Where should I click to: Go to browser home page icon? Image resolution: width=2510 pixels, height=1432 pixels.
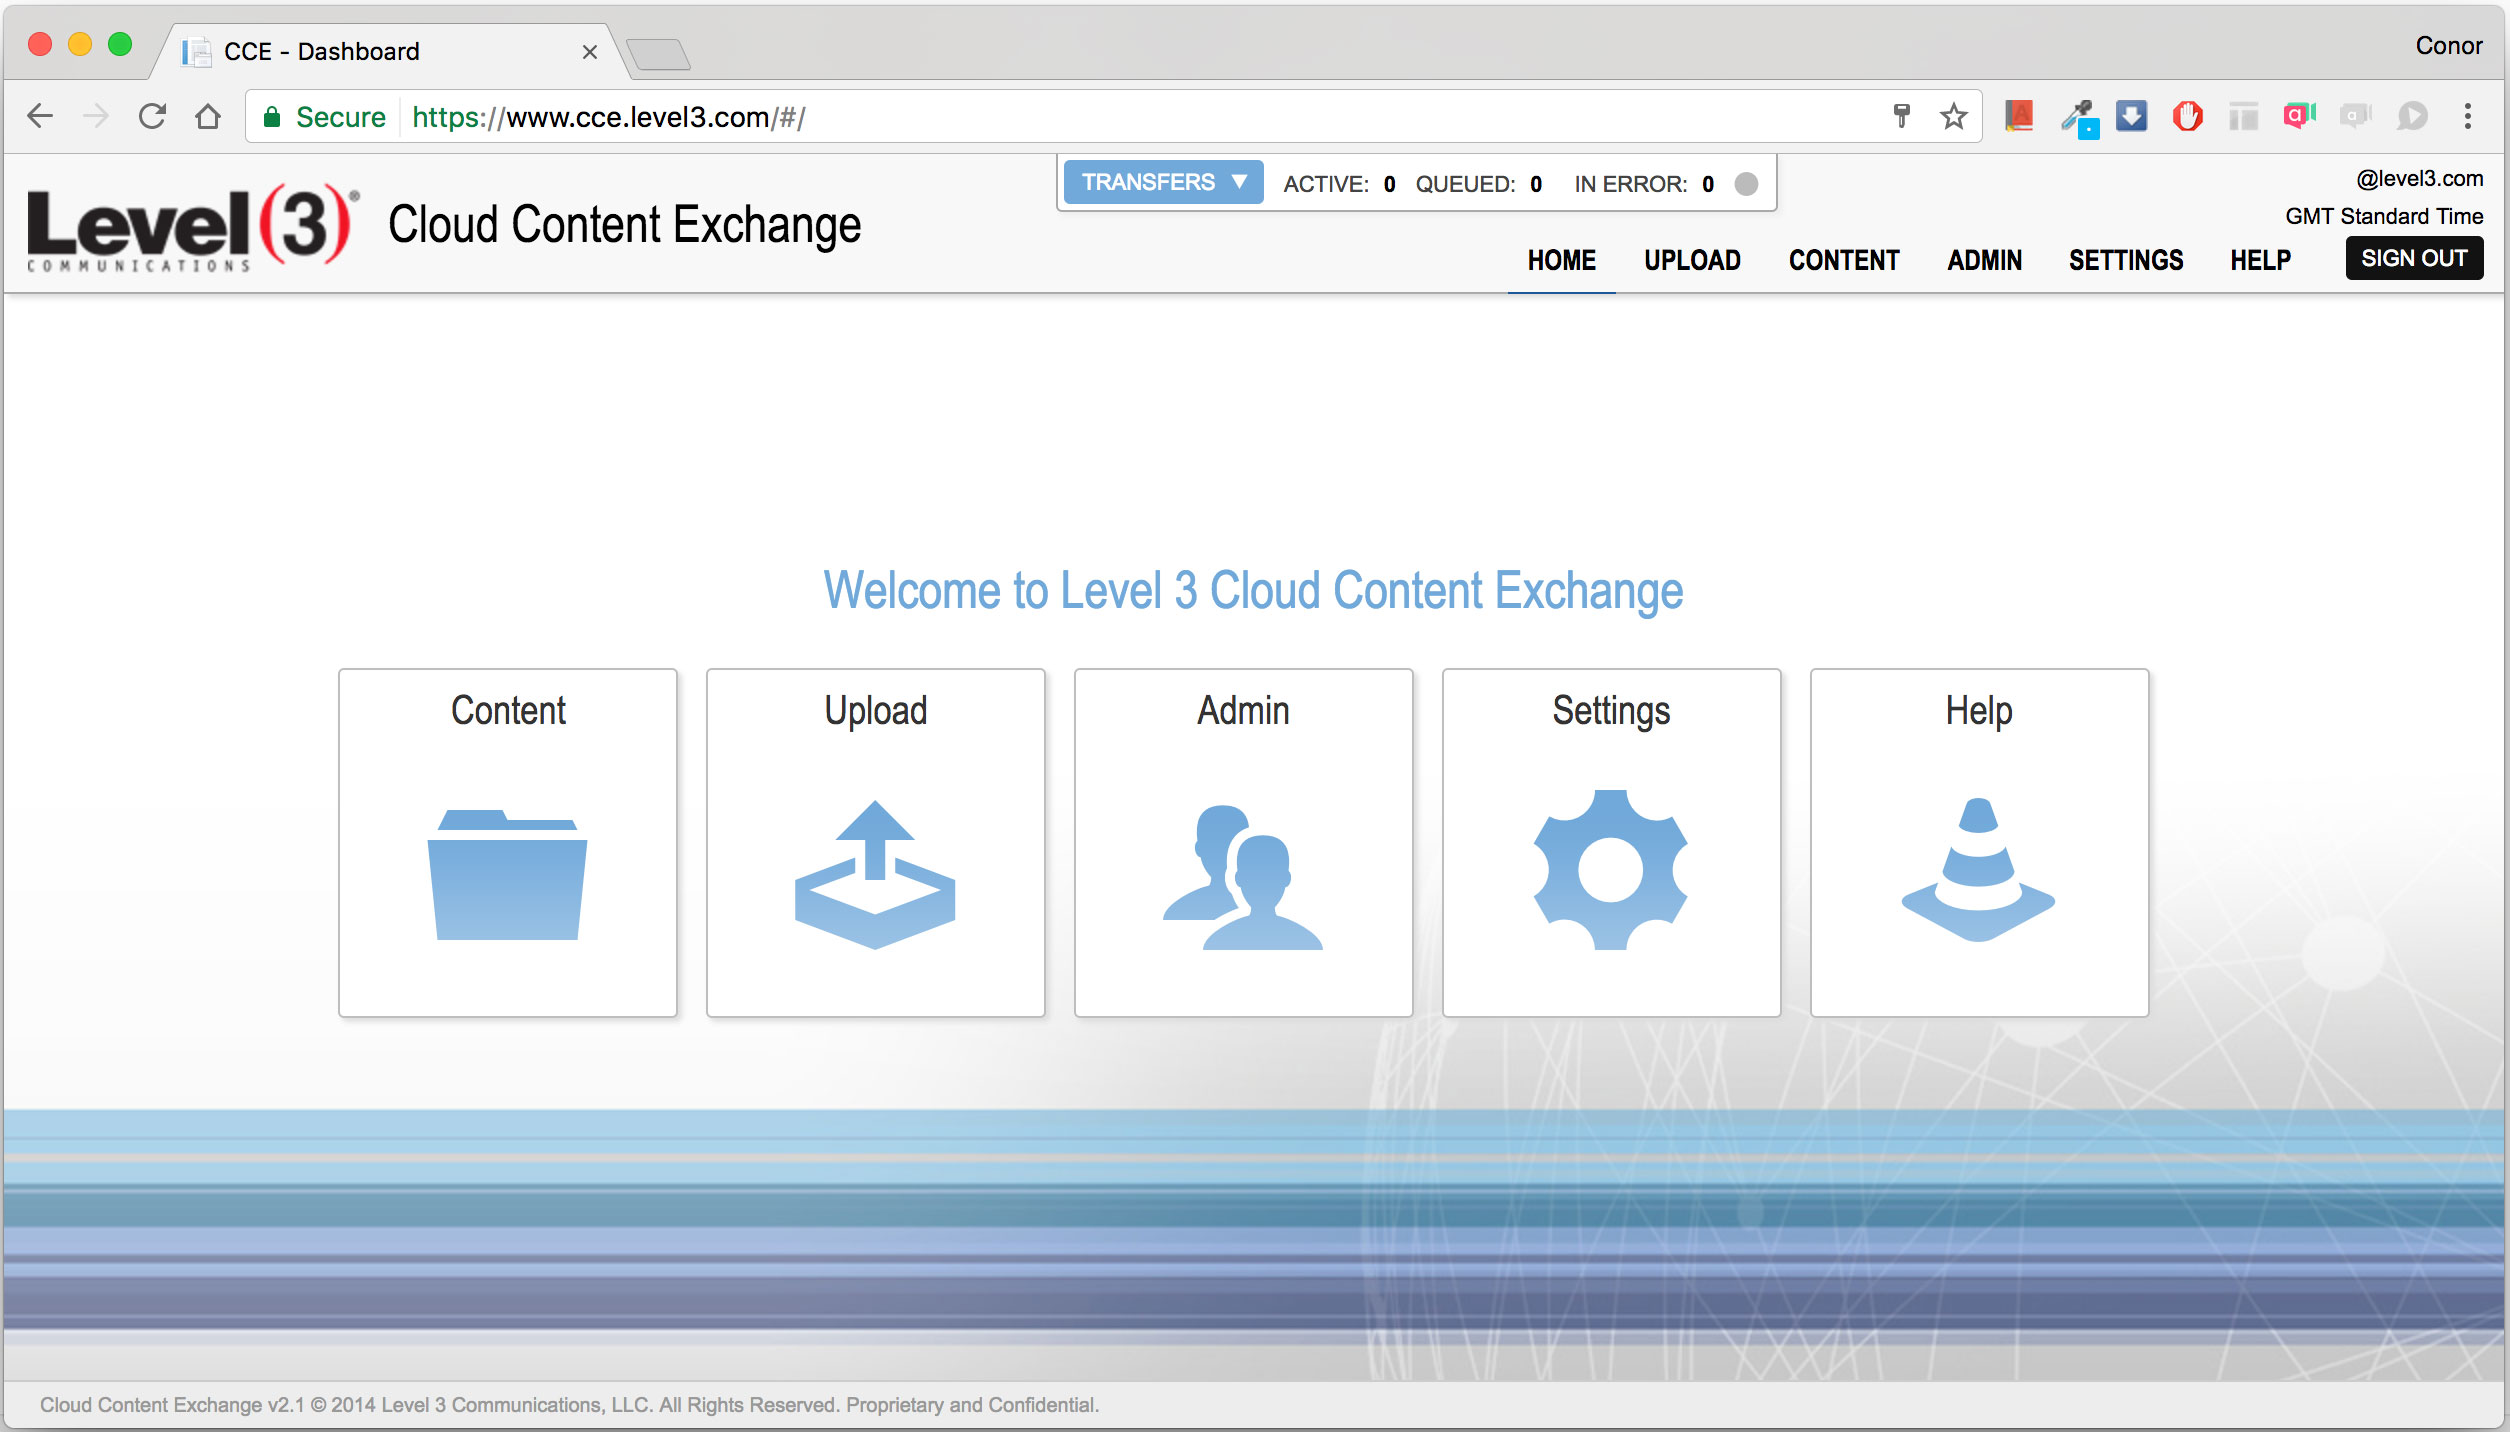[208, 117]
